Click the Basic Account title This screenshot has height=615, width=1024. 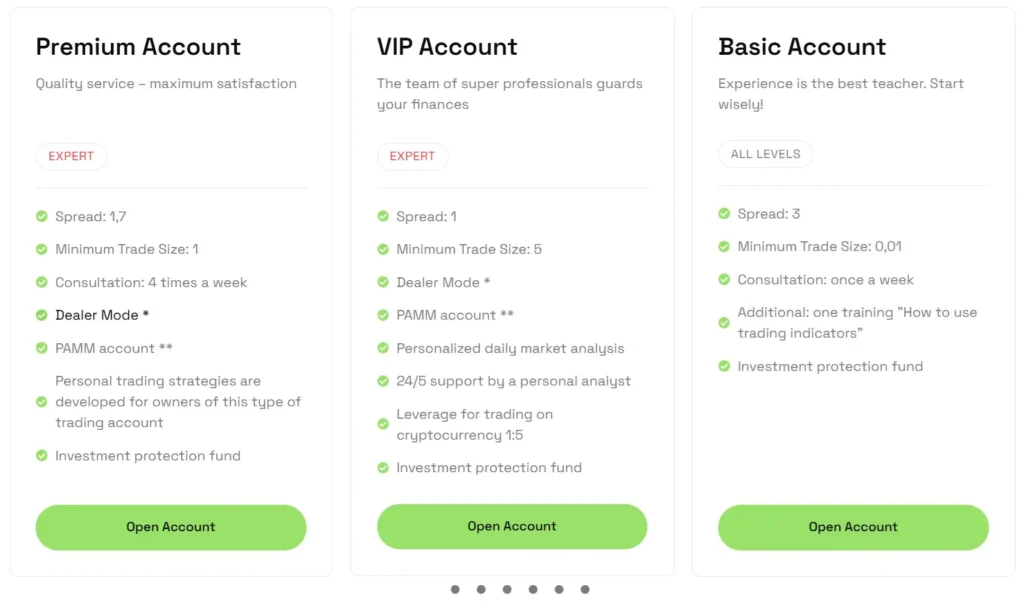click(802, 47)
